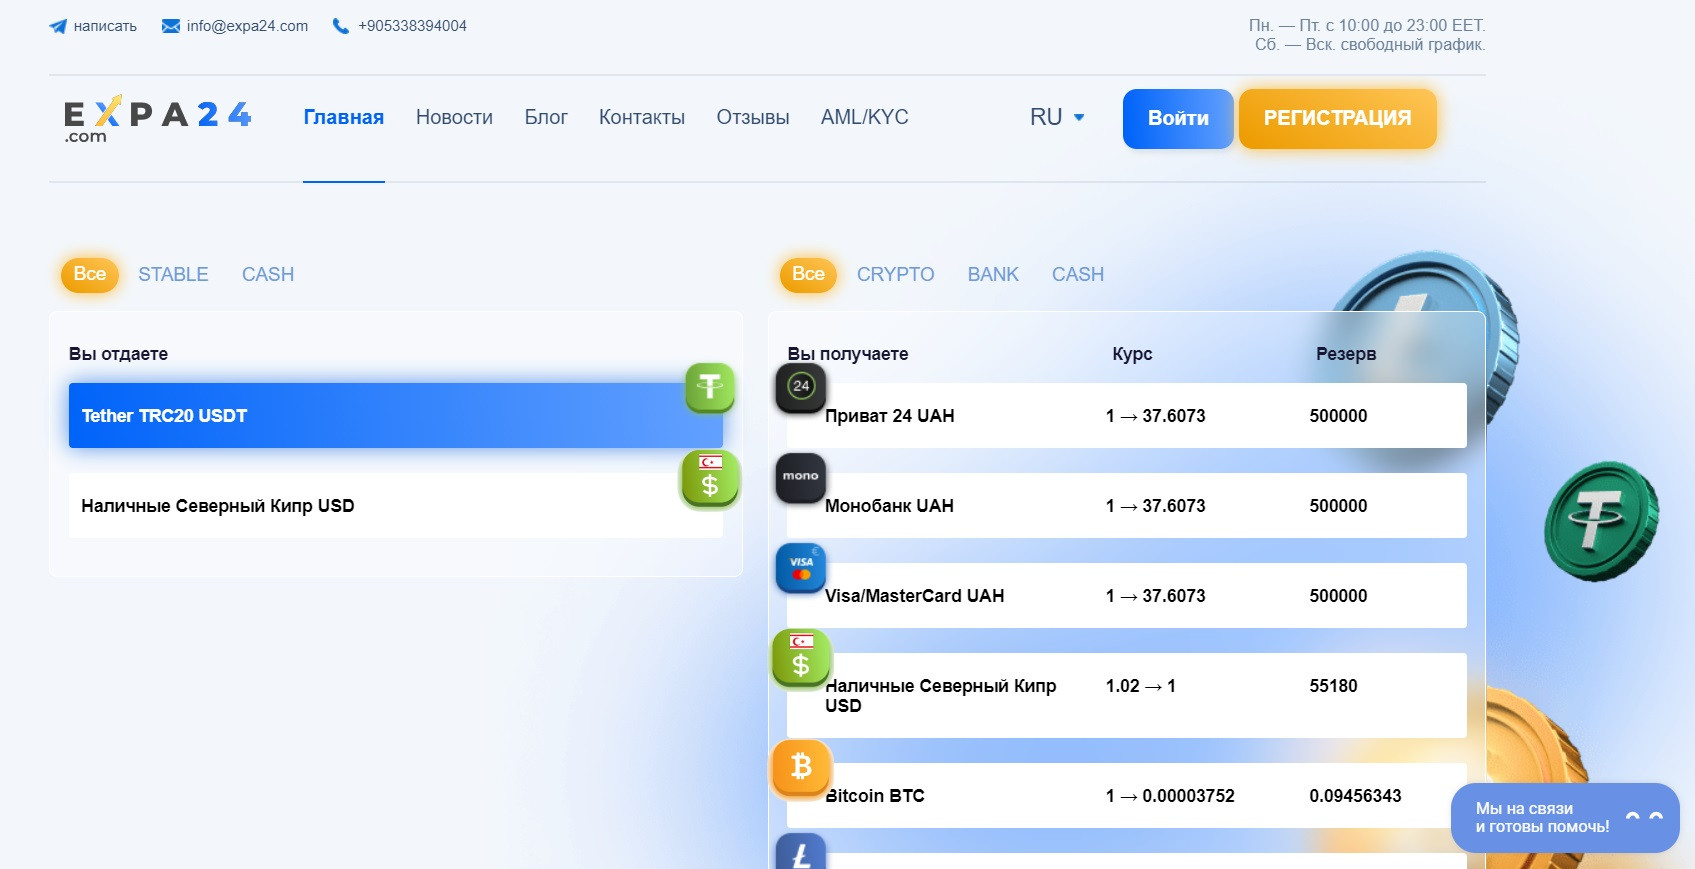Click the РЕГИСТРАЦИЯ button
1695x869 pixels.
[1338, 119]
